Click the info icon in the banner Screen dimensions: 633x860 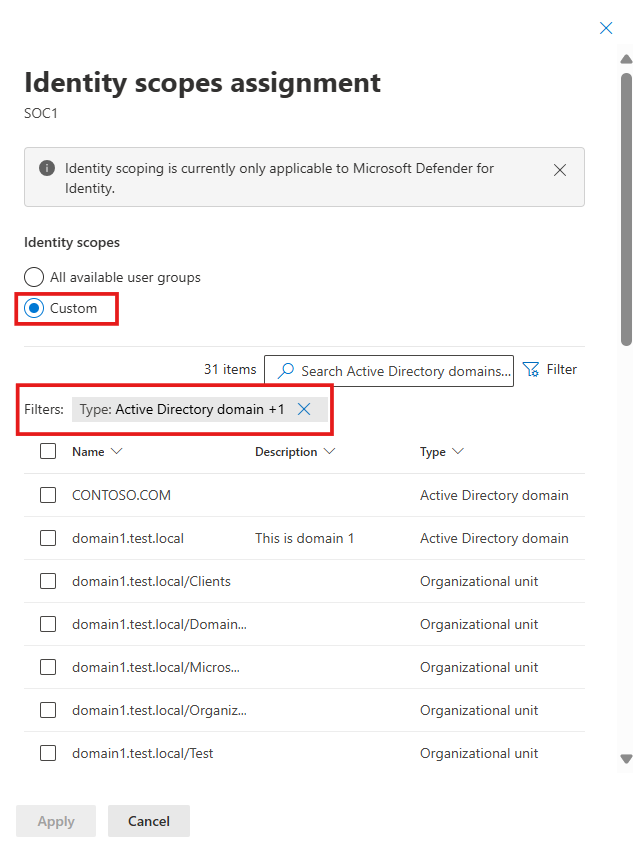(47, 168)
